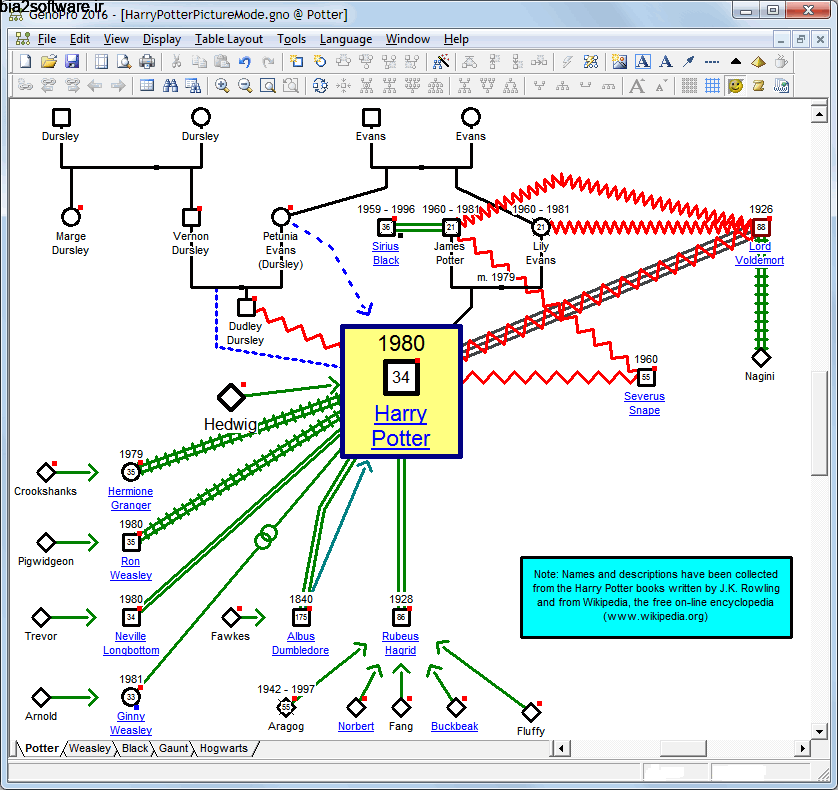Open the Severus Snape link

coord(644,403)
